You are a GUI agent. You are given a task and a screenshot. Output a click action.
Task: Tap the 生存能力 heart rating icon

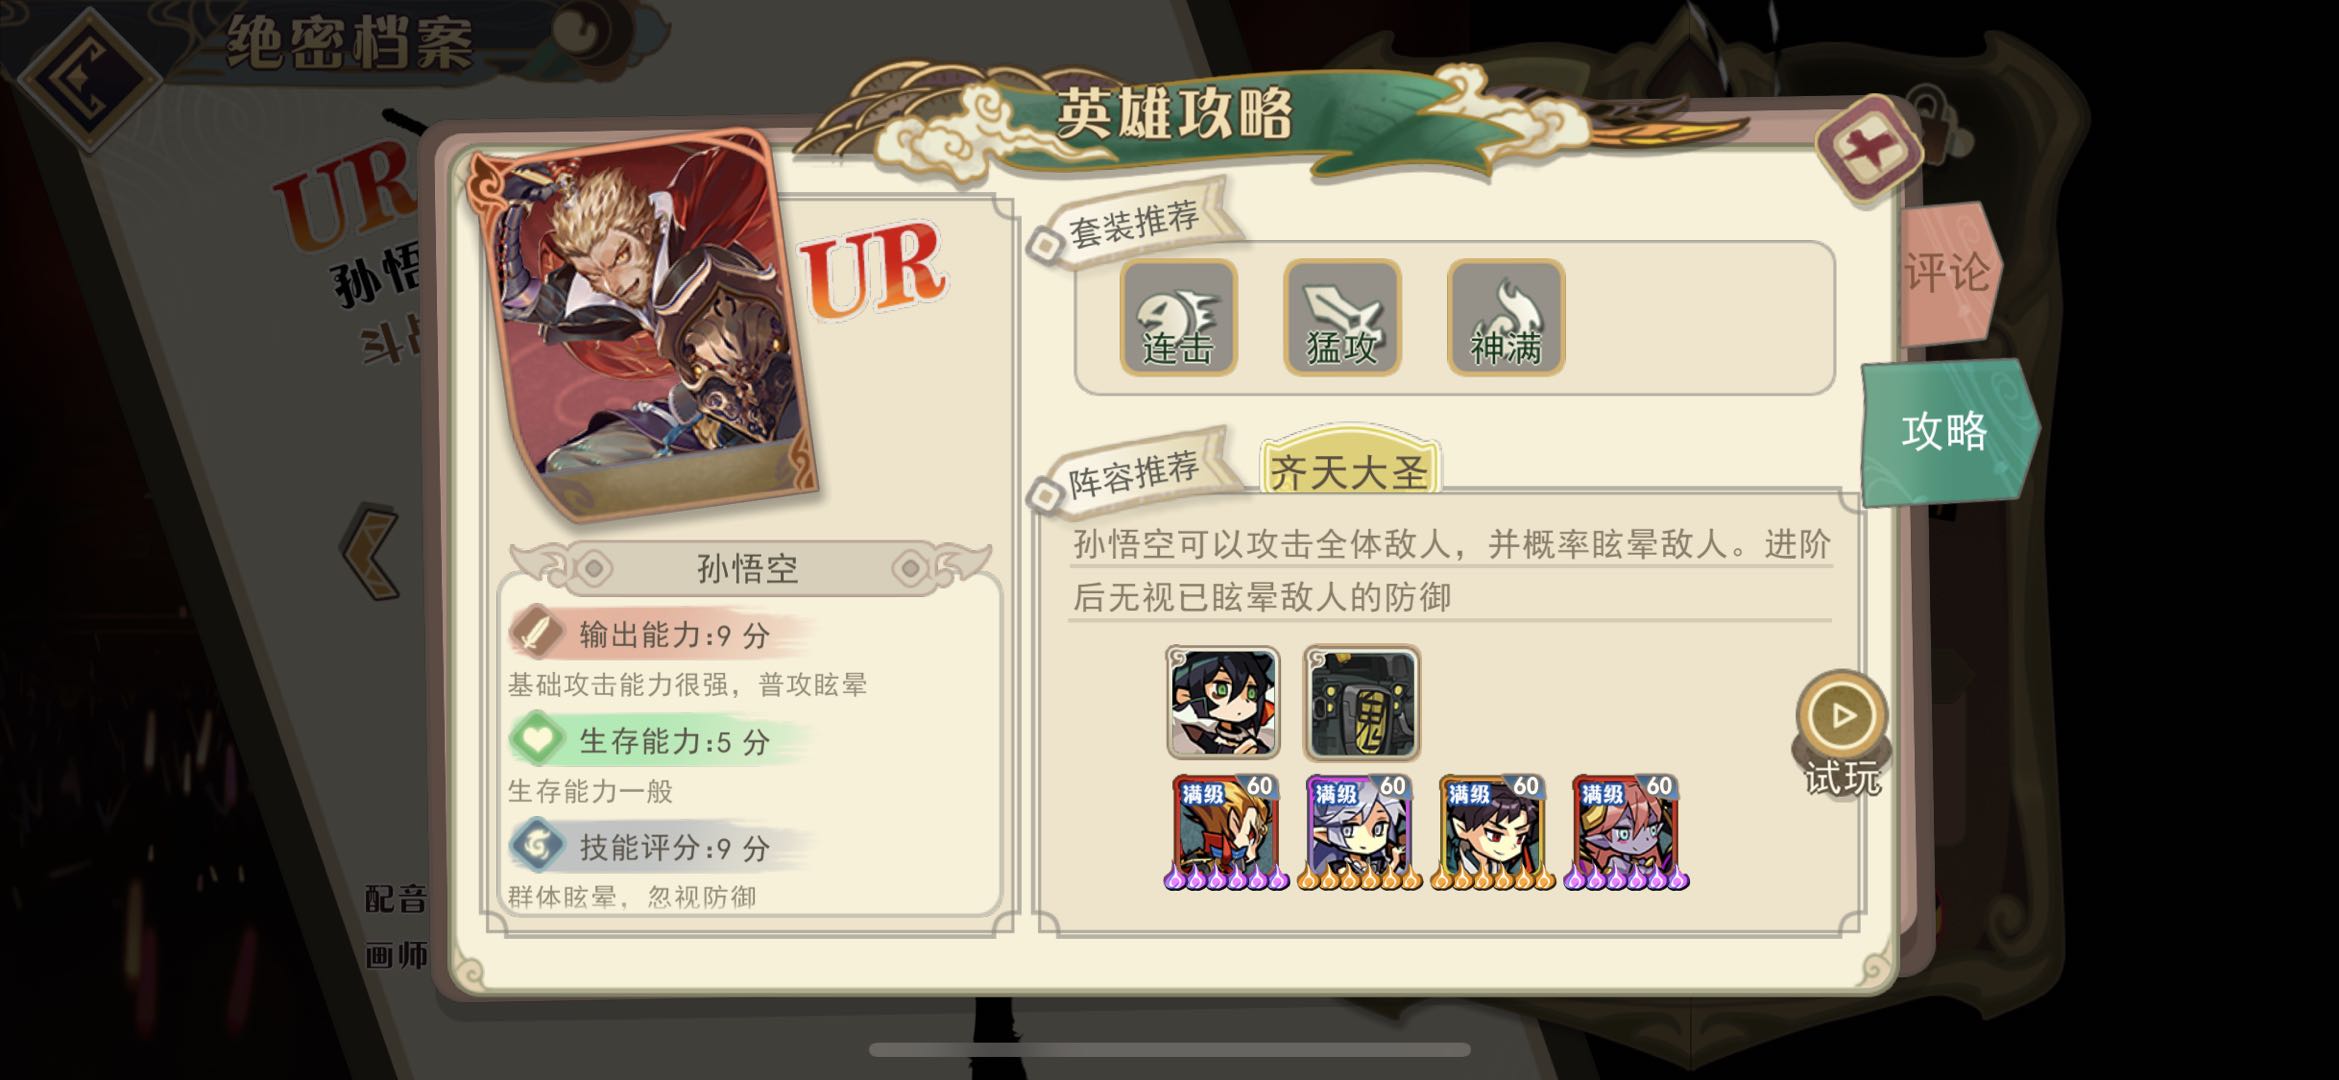point(537,740)
